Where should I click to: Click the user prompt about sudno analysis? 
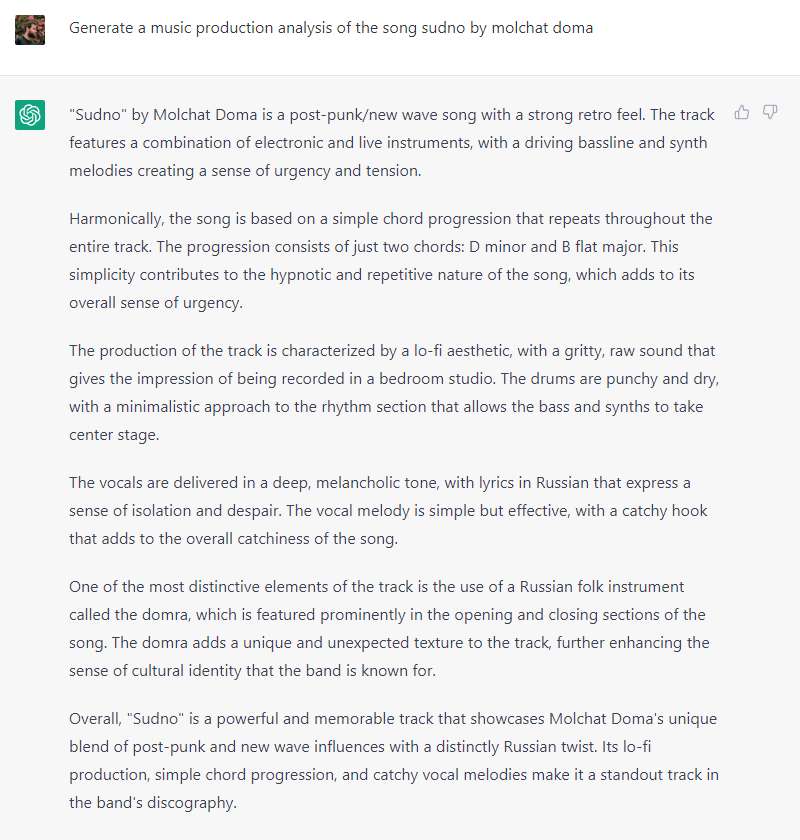[x=331, y=28]
